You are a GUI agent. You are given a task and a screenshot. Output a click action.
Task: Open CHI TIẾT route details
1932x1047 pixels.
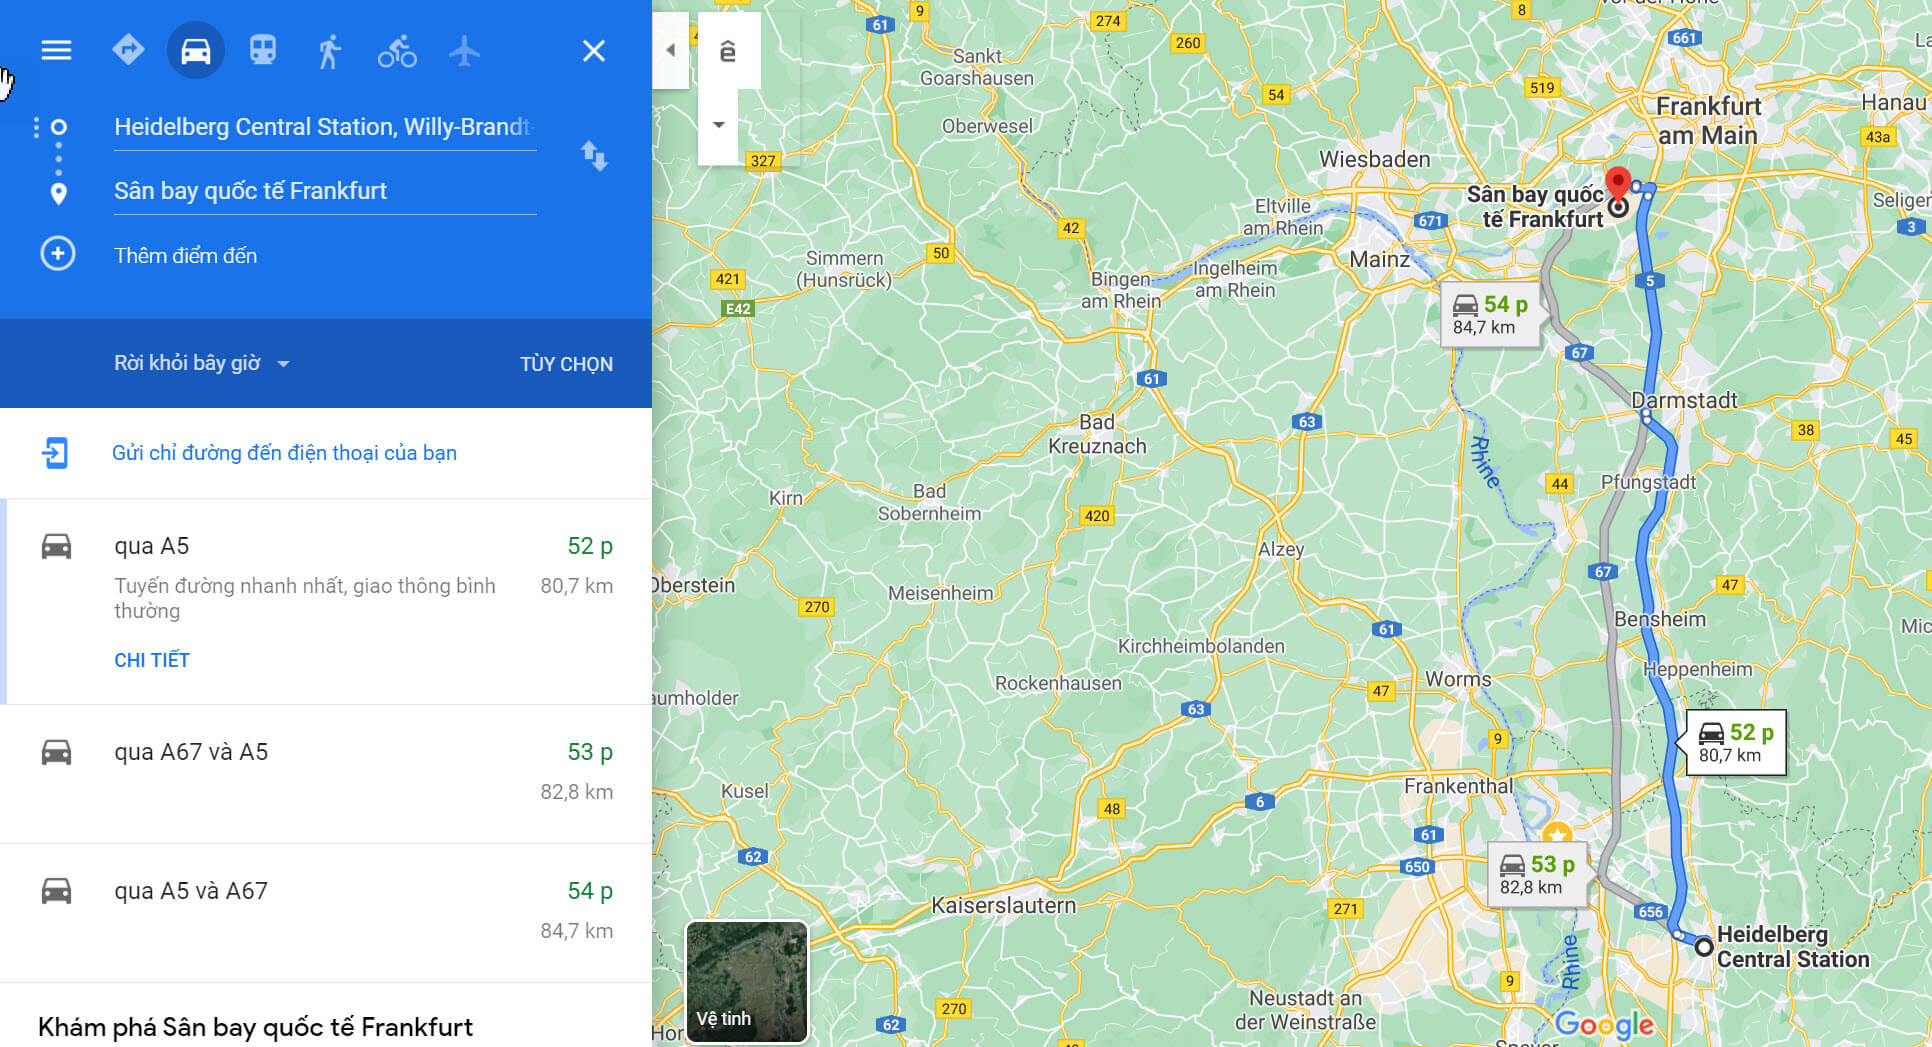point(152,660)
